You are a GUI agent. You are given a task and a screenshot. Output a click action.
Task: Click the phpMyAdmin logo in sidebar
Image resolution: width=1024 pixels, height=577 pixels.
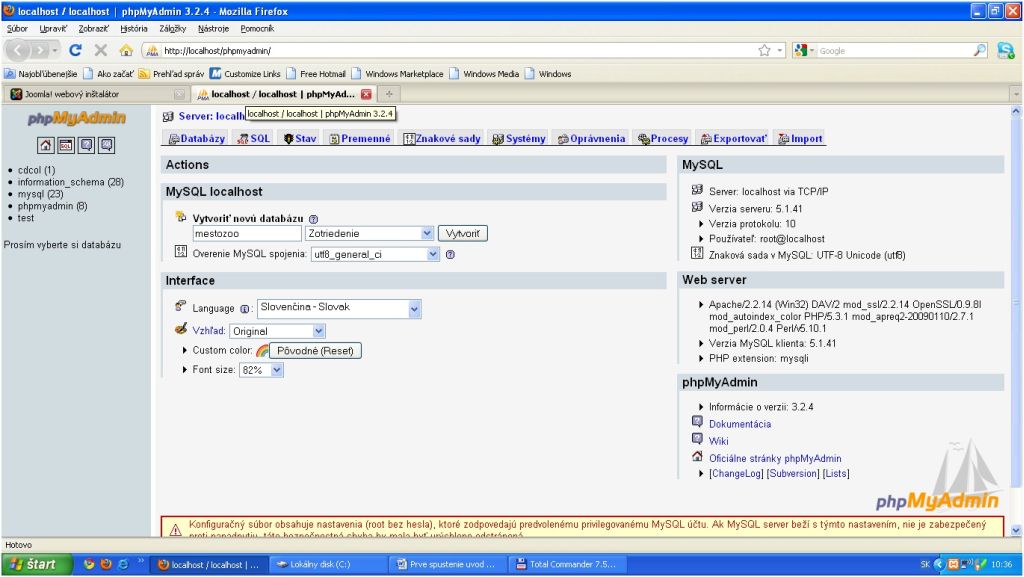pos(76,118)
